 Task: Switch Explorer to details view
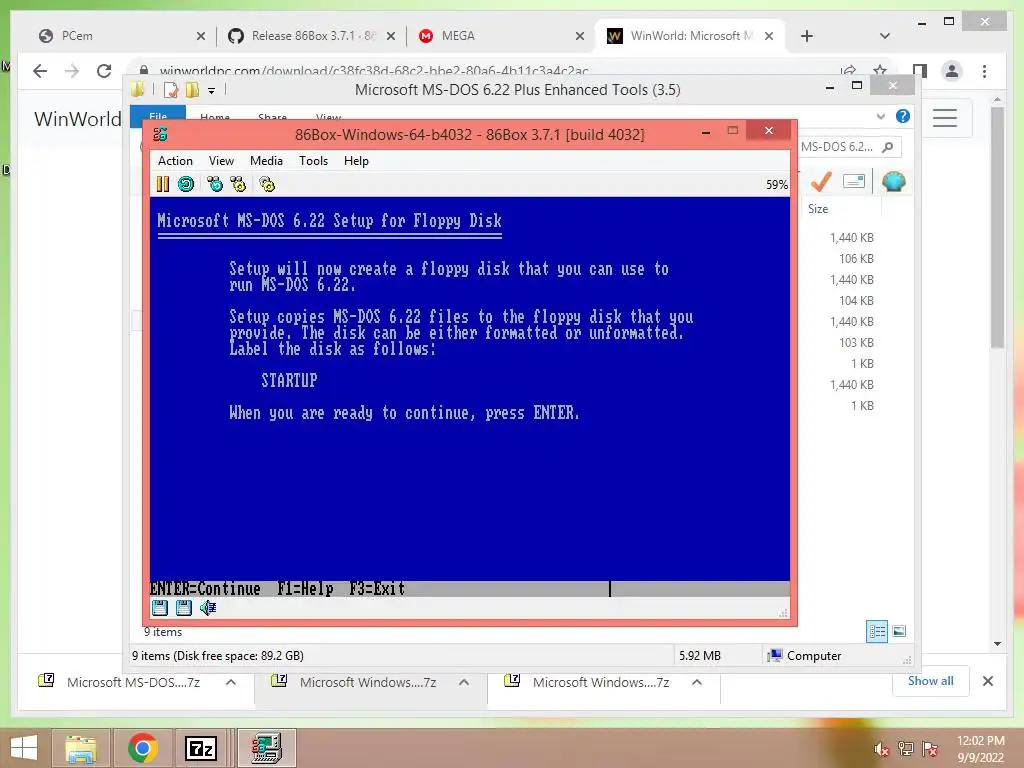(877, 632)
